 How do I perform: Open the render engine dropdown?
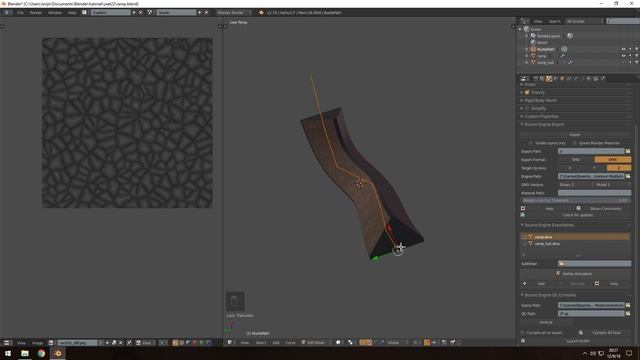[x=233, y=13]
